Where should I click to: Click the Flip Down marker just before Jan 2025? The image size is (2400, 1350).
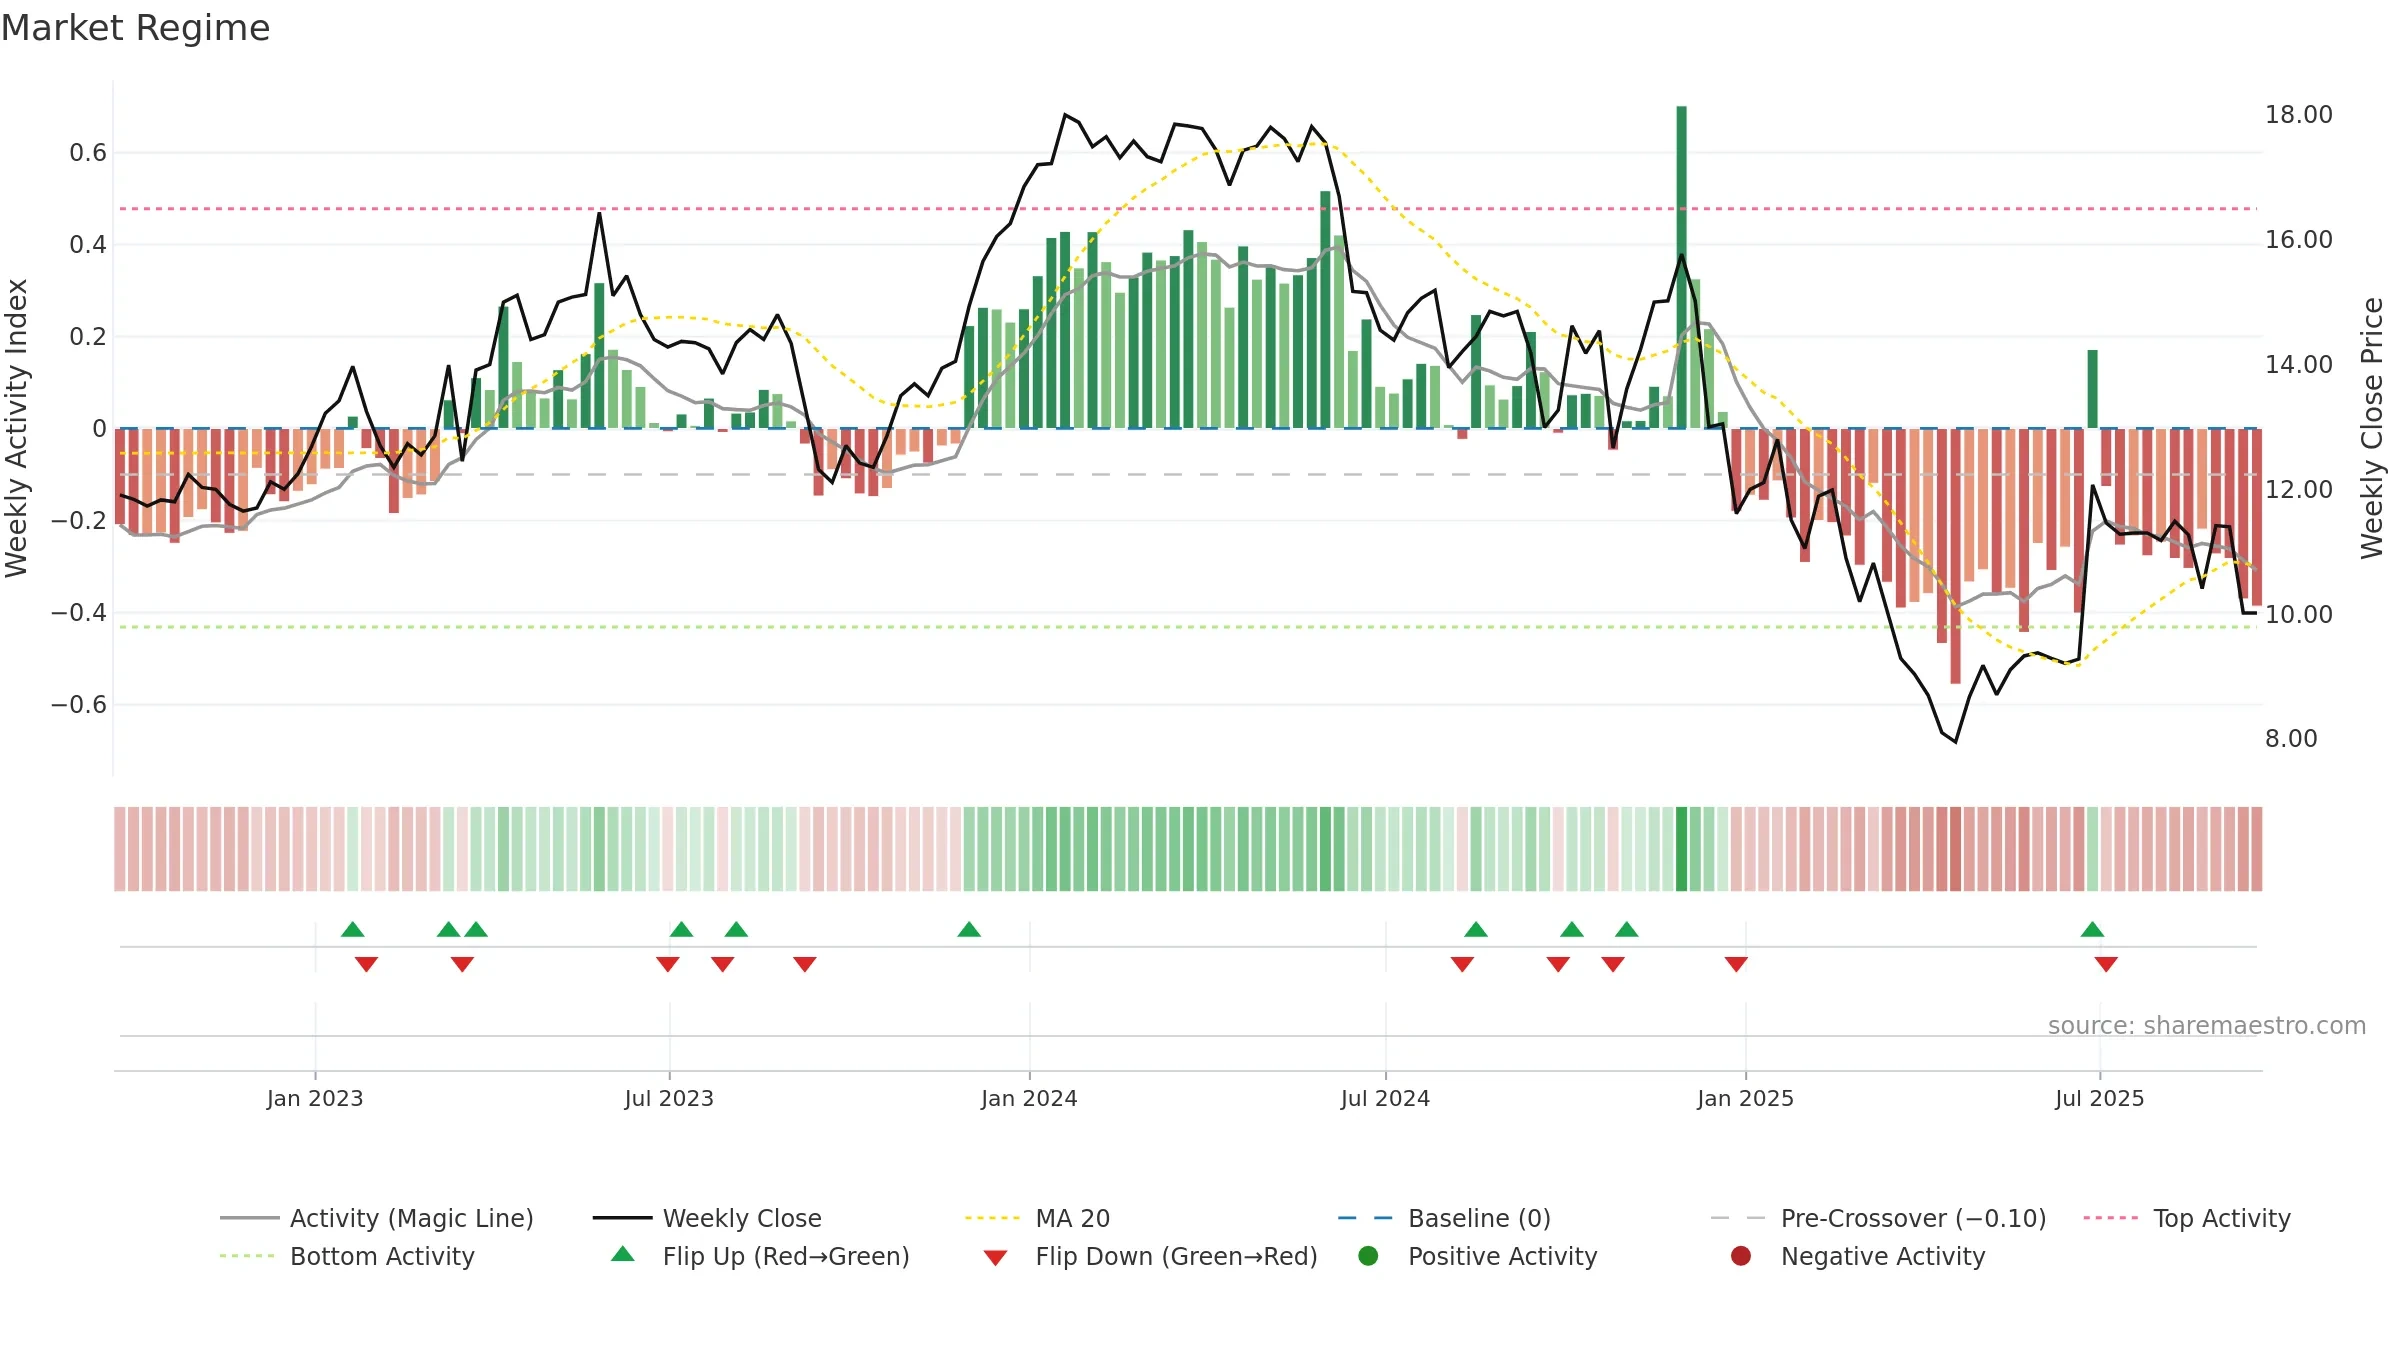point(1736,964)
